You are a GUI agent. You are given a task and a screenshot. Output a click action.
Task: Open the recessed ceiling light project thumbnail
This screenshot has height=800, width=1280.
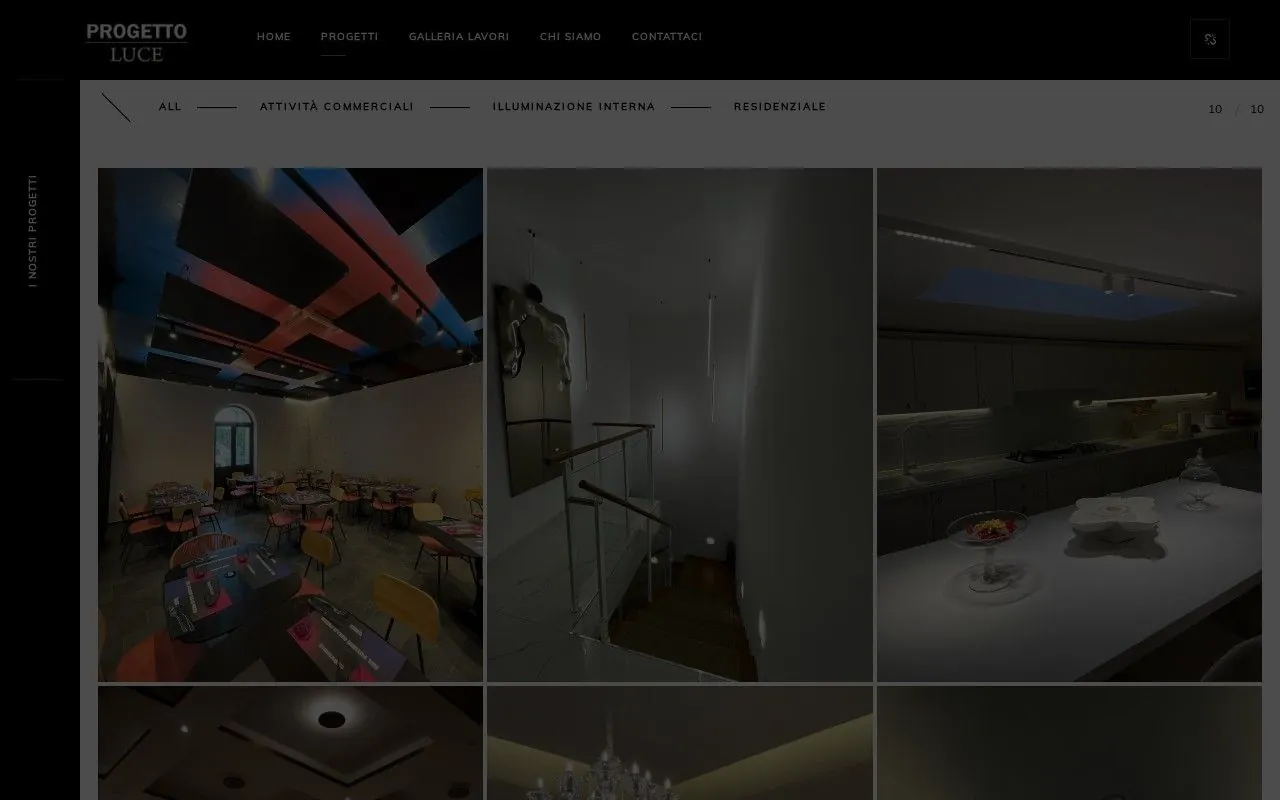coord(290,743)
